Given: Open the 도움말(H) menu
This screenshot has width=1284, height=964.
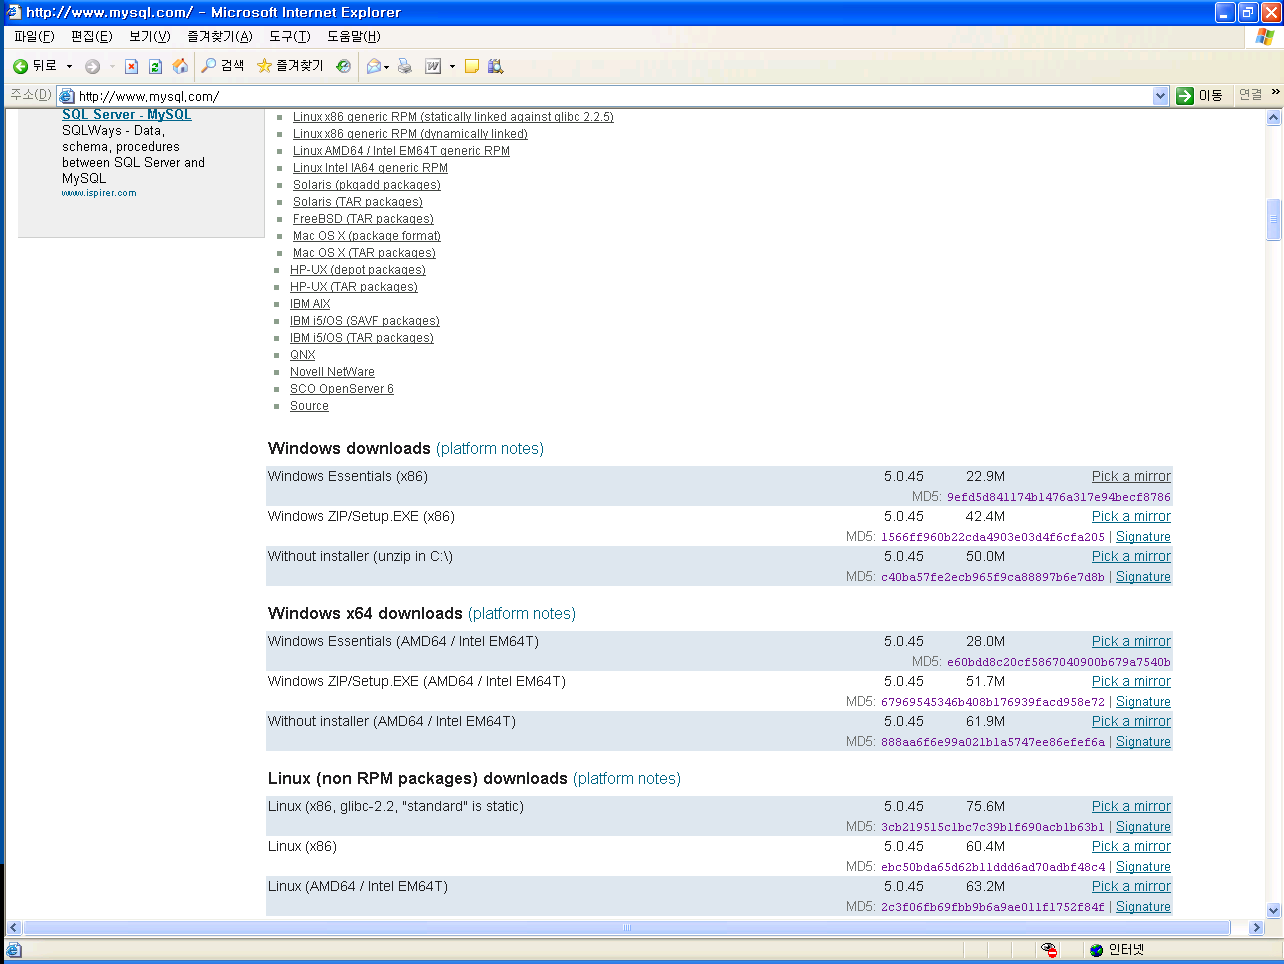Looking at the screenshot, I should coord(354,36).
